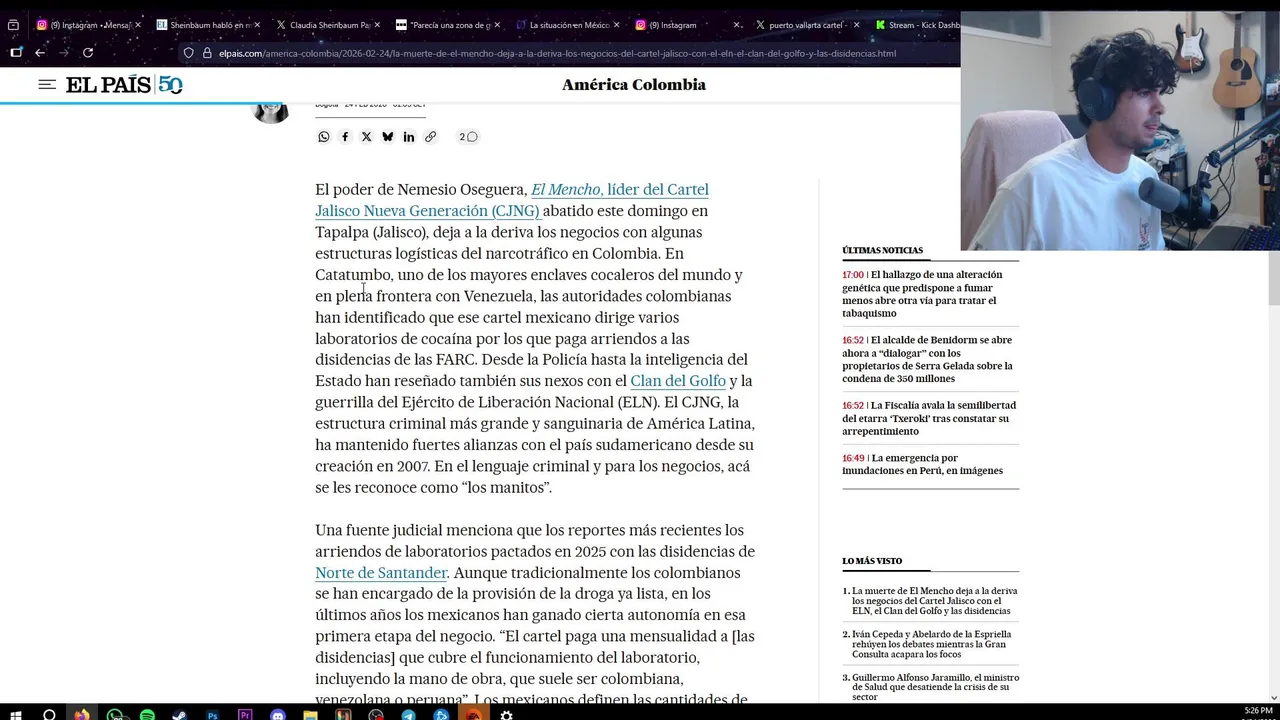
Task: Click the EL PAÍS 50 logo
Action: tap(124, 85)
